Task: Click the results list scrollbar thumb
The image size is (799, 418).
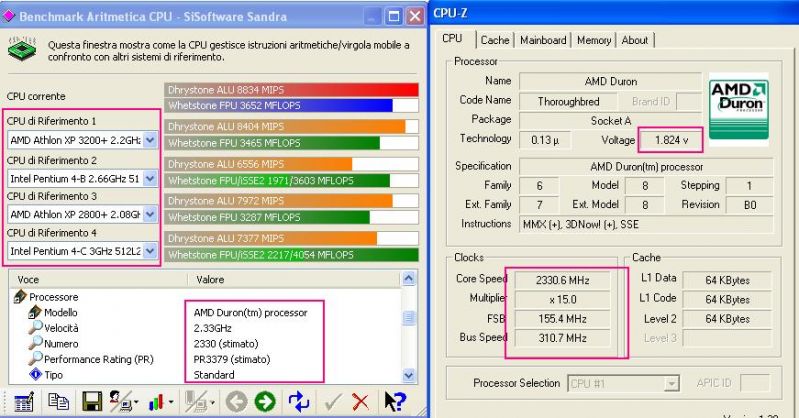Action: (409, 318)
